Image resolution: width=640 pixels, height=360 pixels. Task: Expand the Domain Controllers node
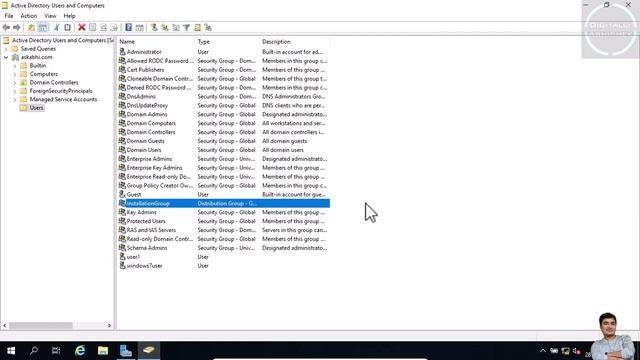[x=15, y=82]
